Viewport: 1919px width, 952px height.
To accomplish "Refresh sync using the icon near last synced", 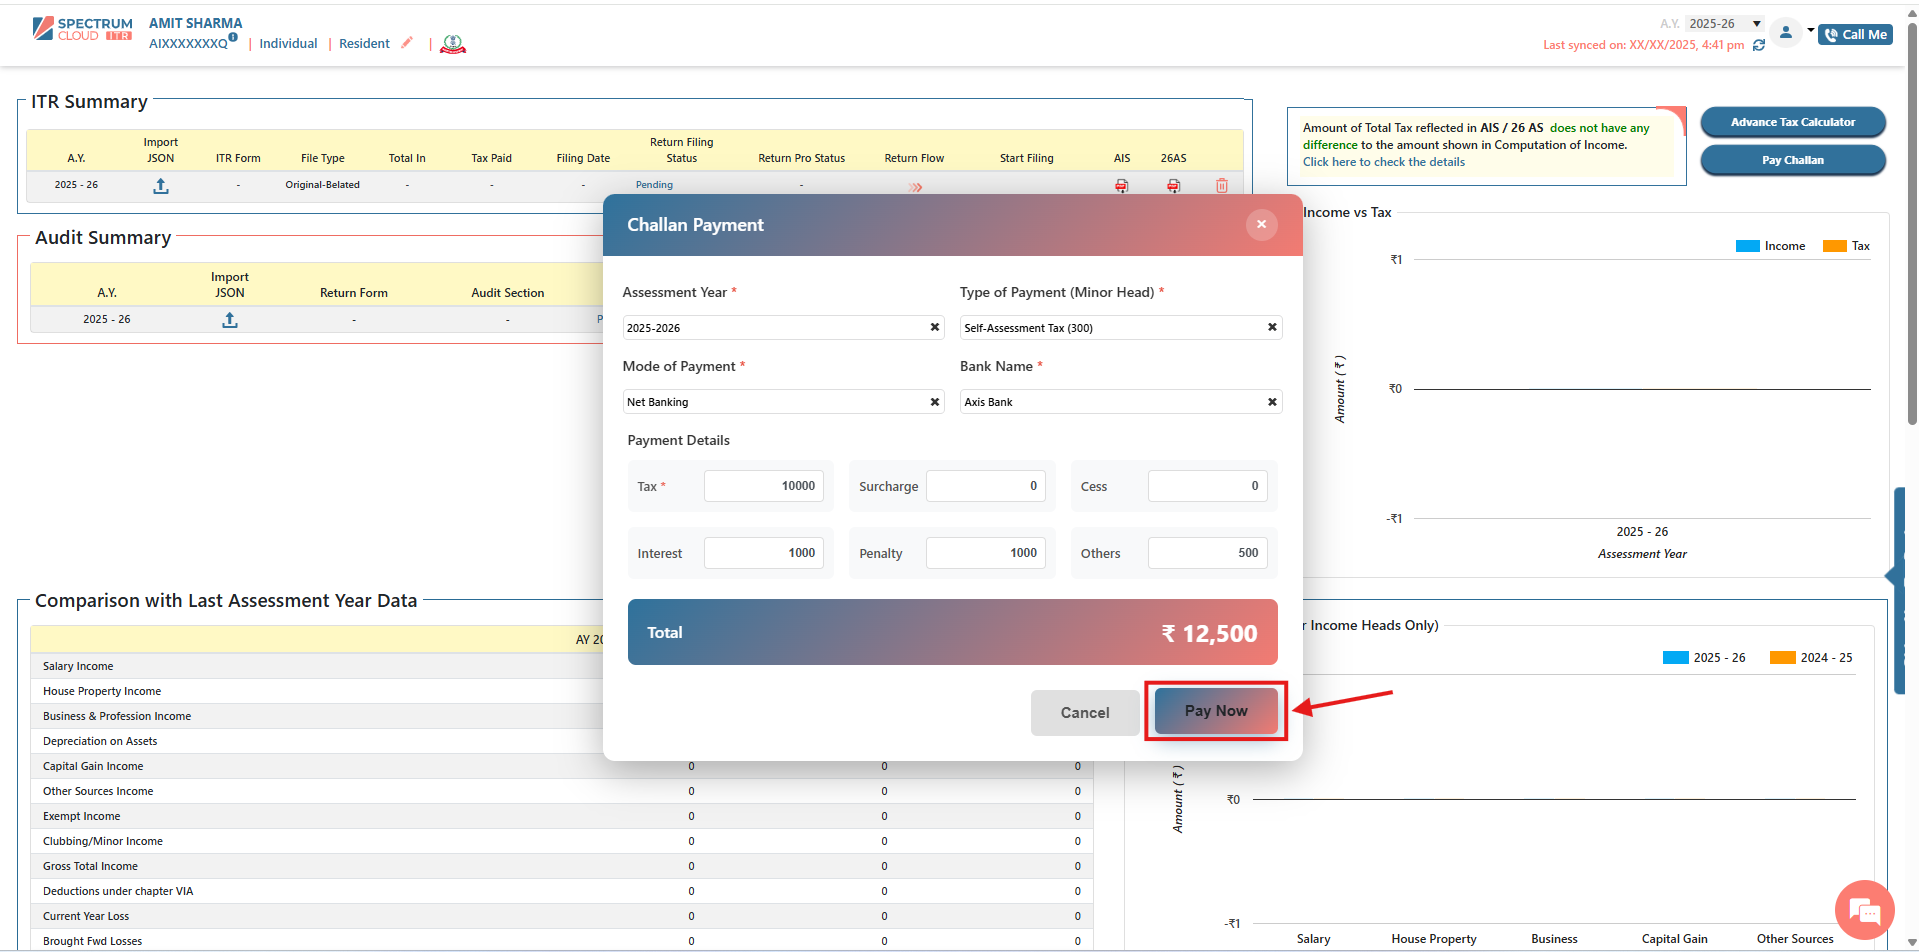I will click(1758, 45).
